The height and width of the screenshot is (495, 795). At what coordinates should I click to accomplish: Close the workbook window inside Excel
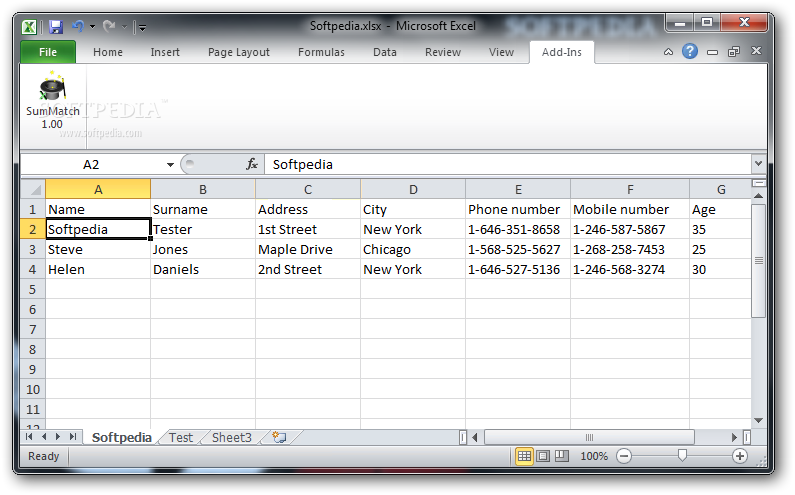coord(756,51)
